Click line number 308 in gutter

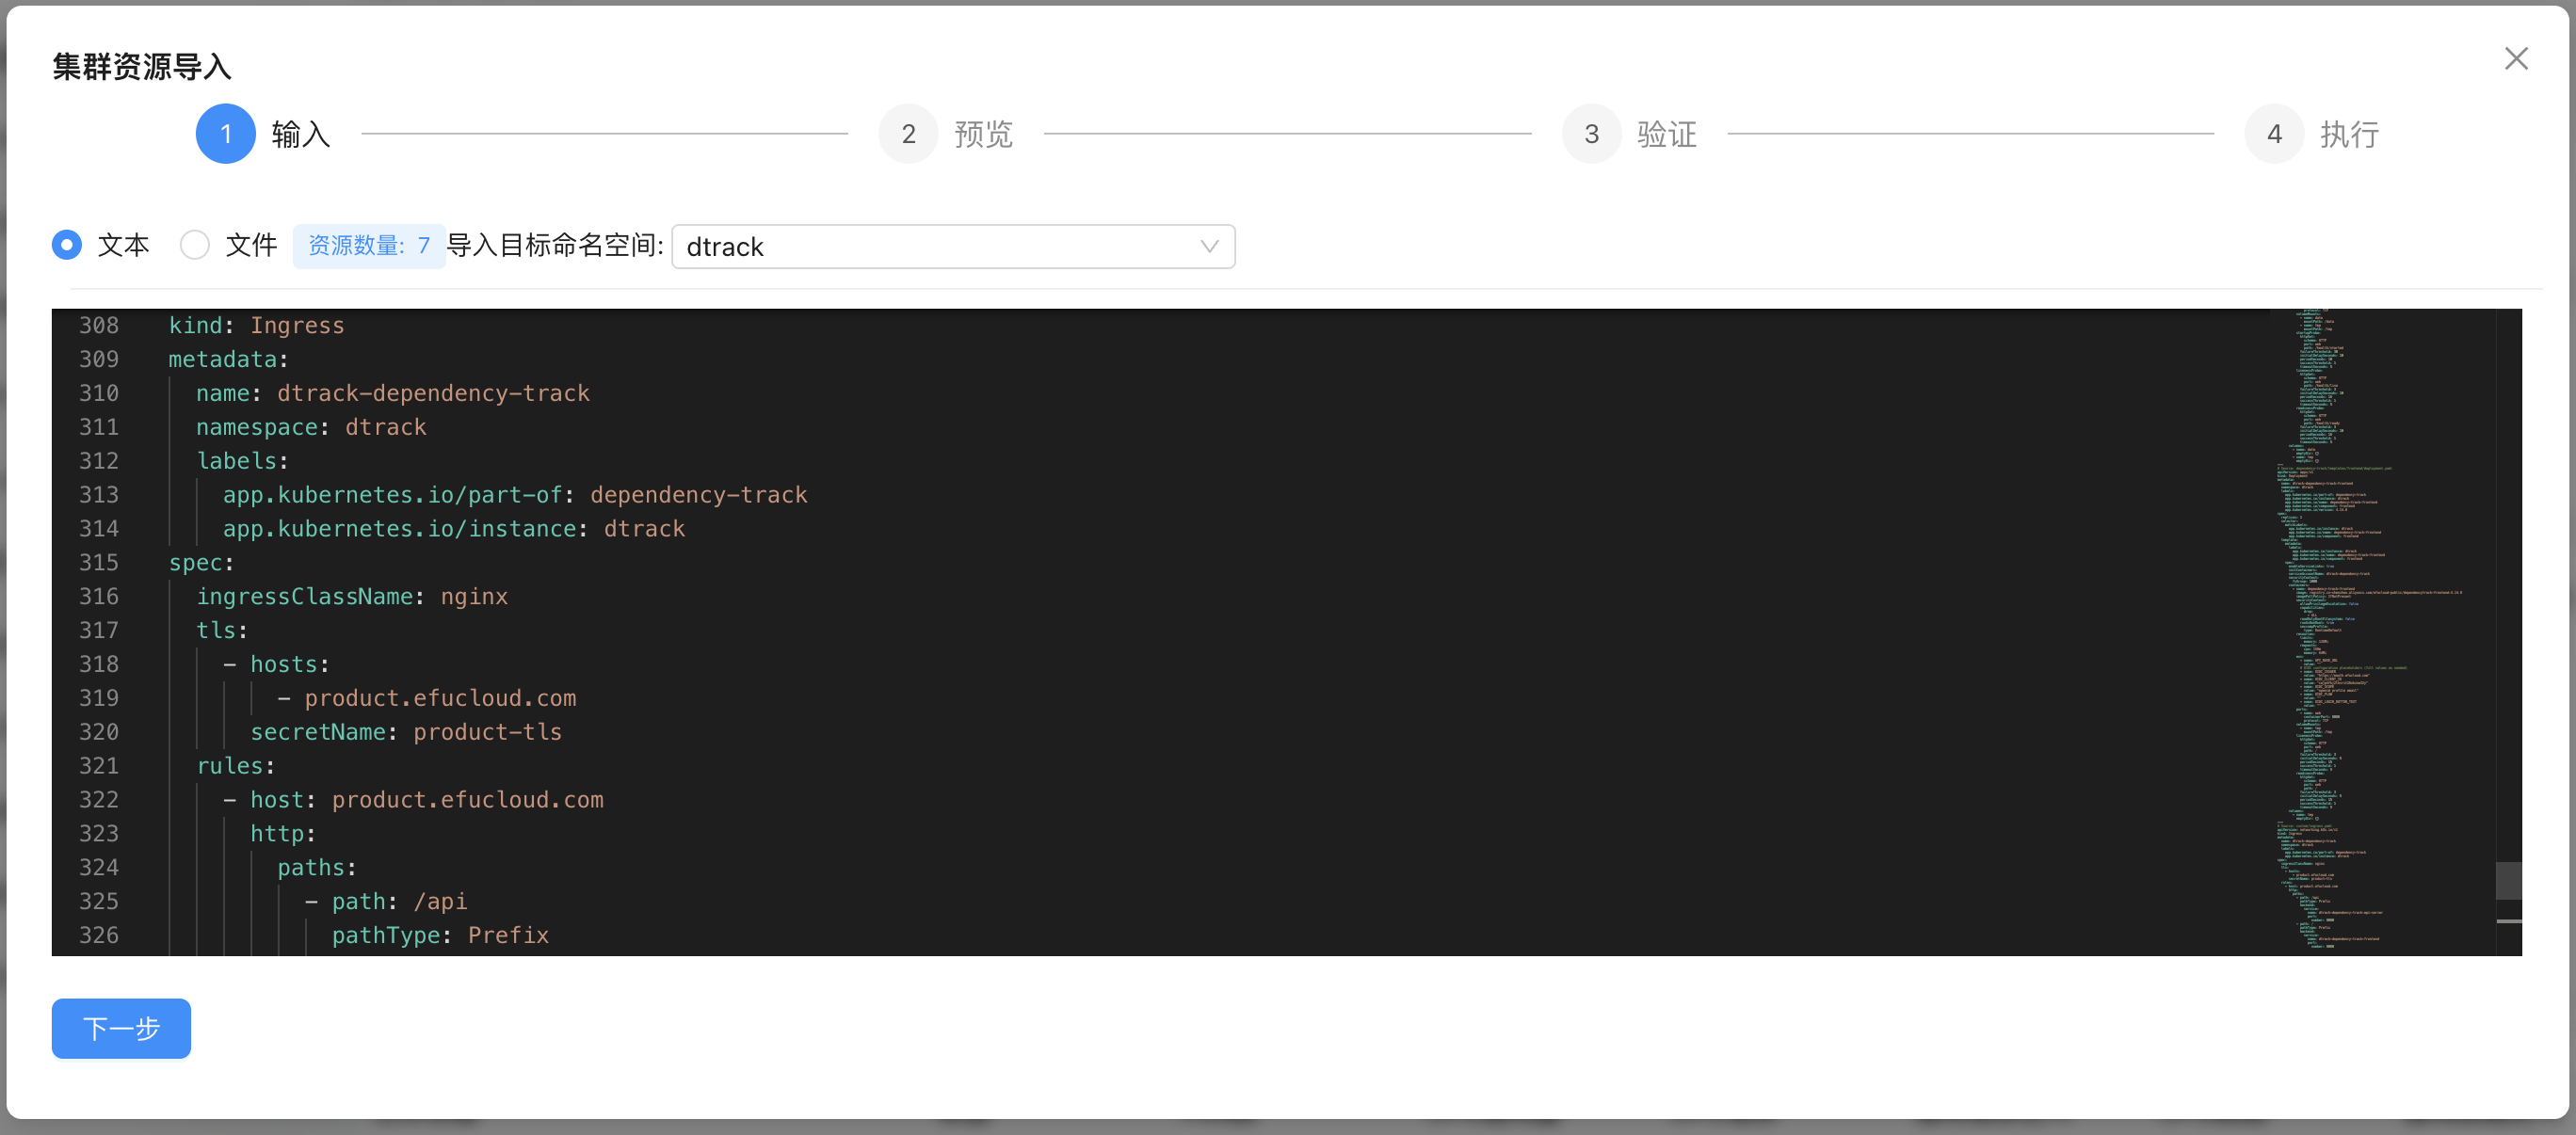[99, 326]
